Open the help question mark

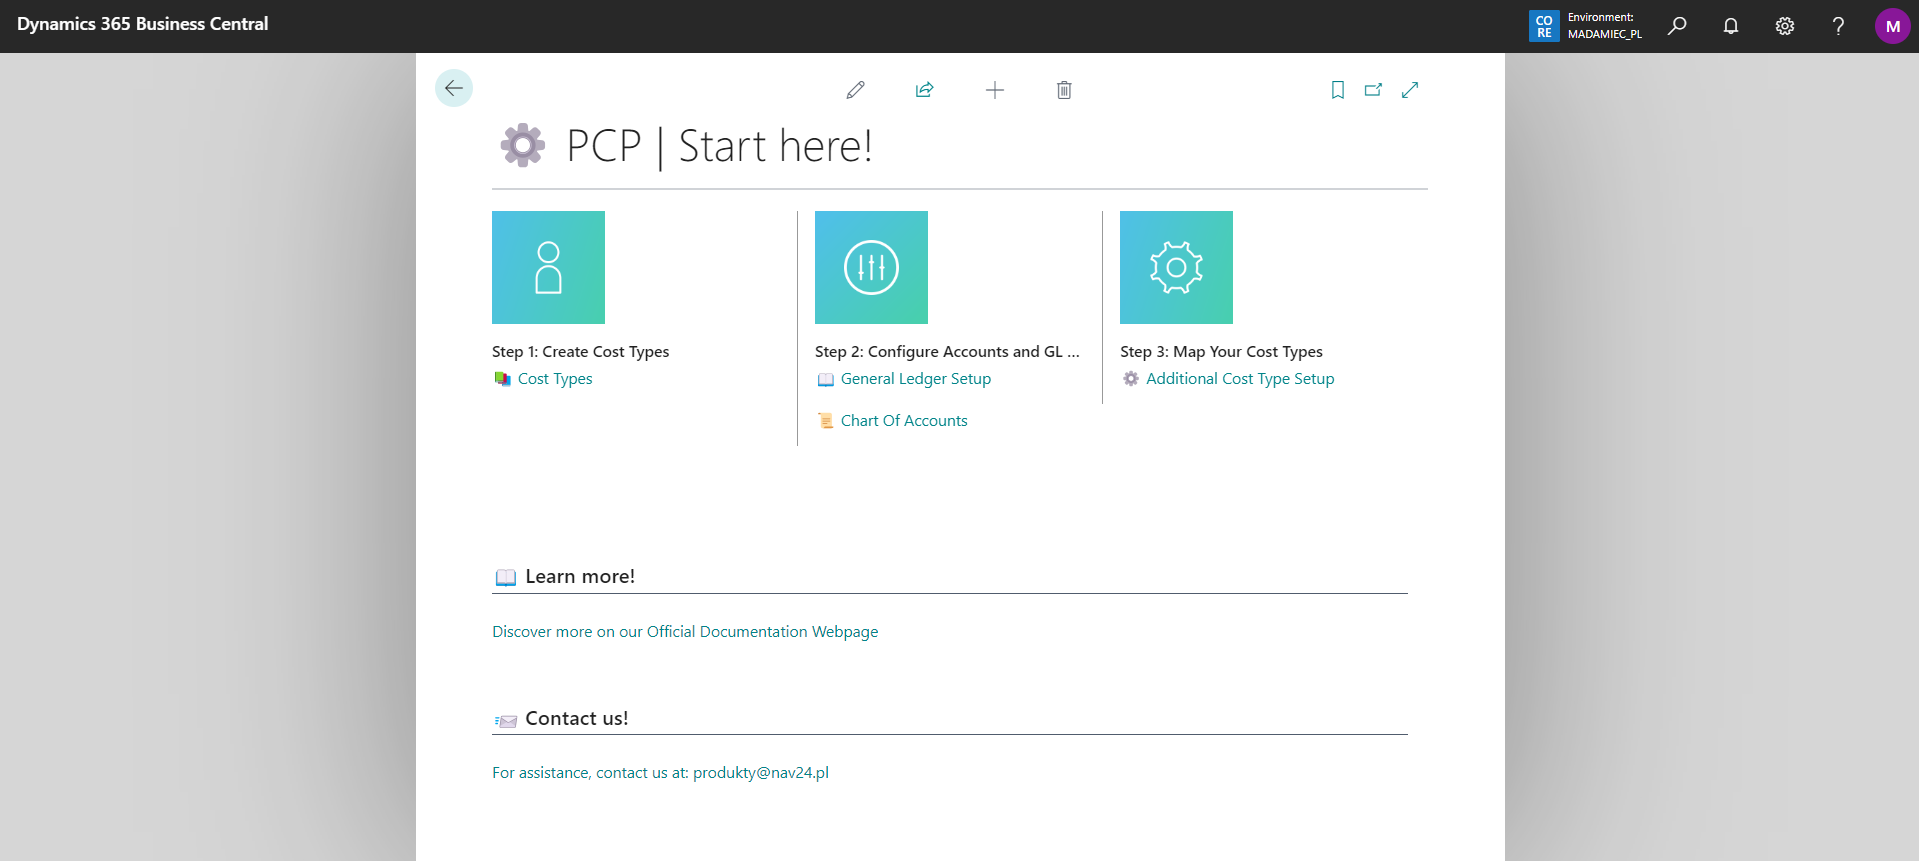[1838, 26]
